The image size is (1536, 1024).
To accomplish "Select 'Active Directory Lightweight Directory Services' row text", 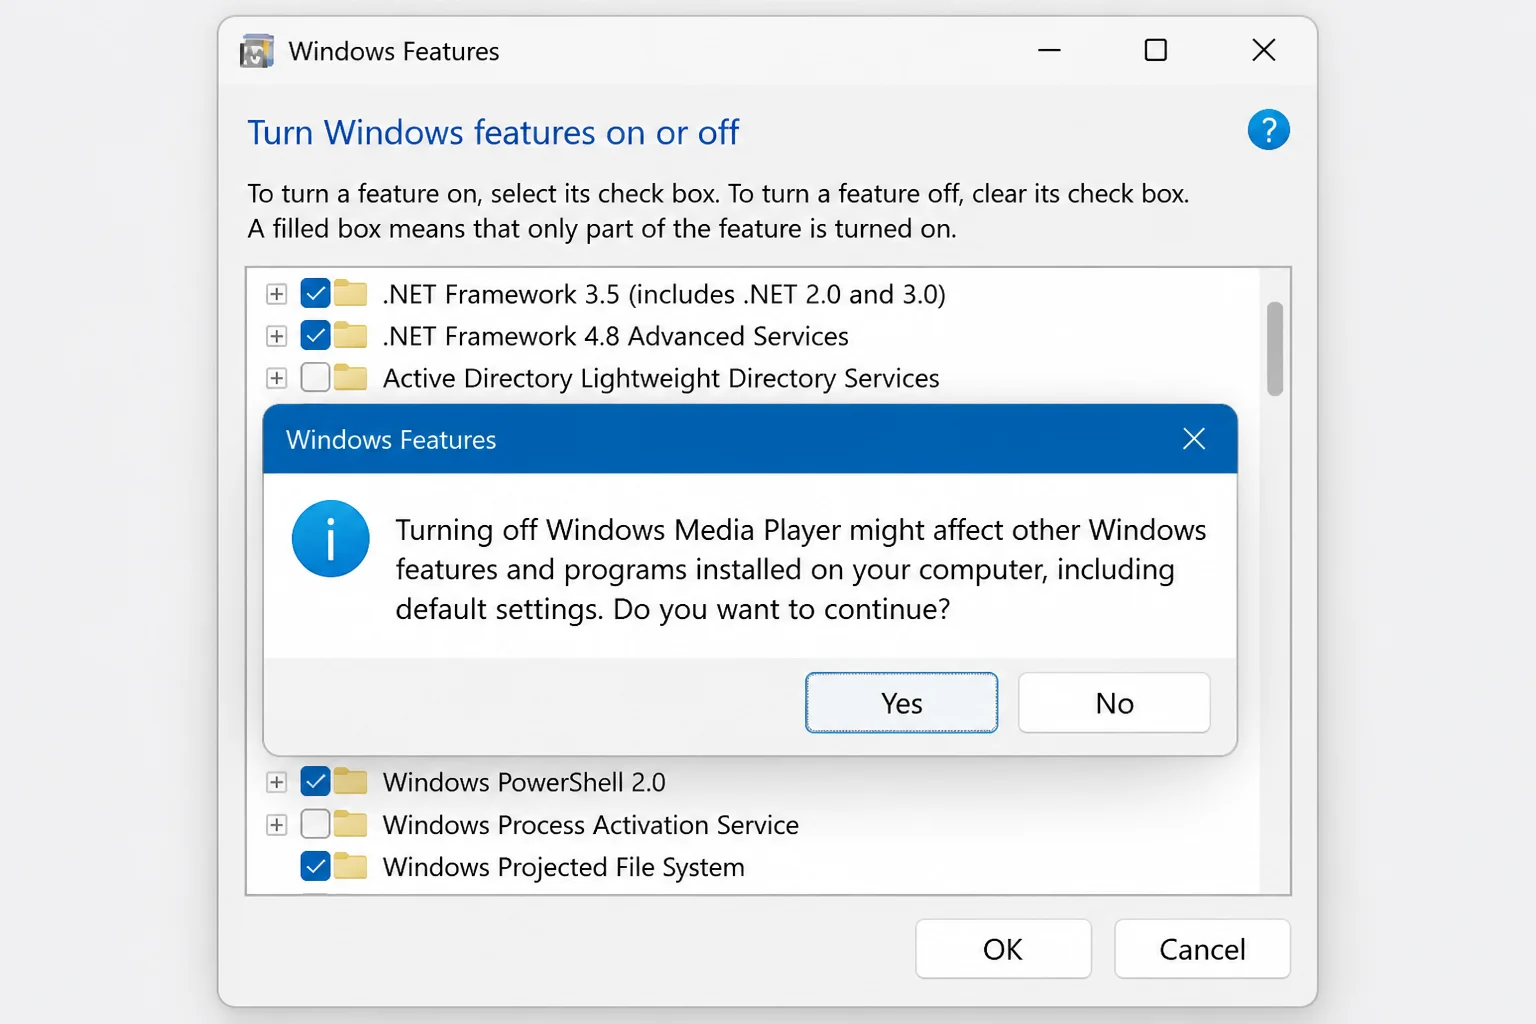I will coord(661,378).
